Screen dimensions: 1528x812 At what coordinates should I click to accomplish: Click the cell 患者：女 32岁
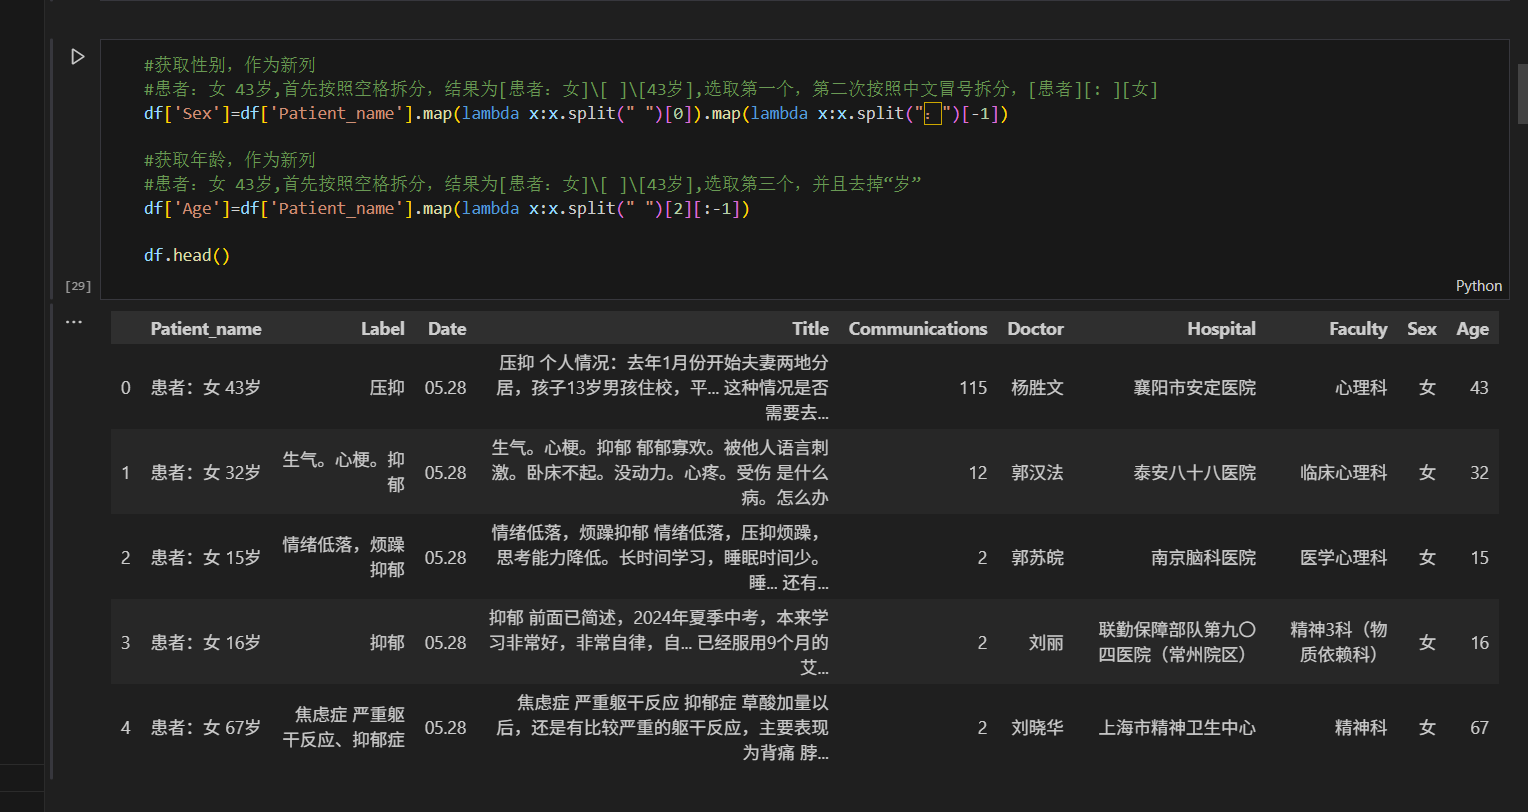(206, 472)
